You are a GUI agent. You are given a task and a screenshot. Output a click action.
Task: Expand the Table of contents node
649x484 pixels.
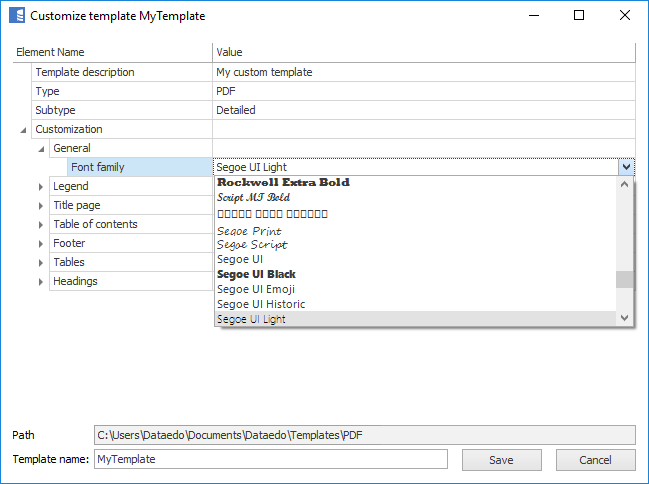(x=41, y=224)
